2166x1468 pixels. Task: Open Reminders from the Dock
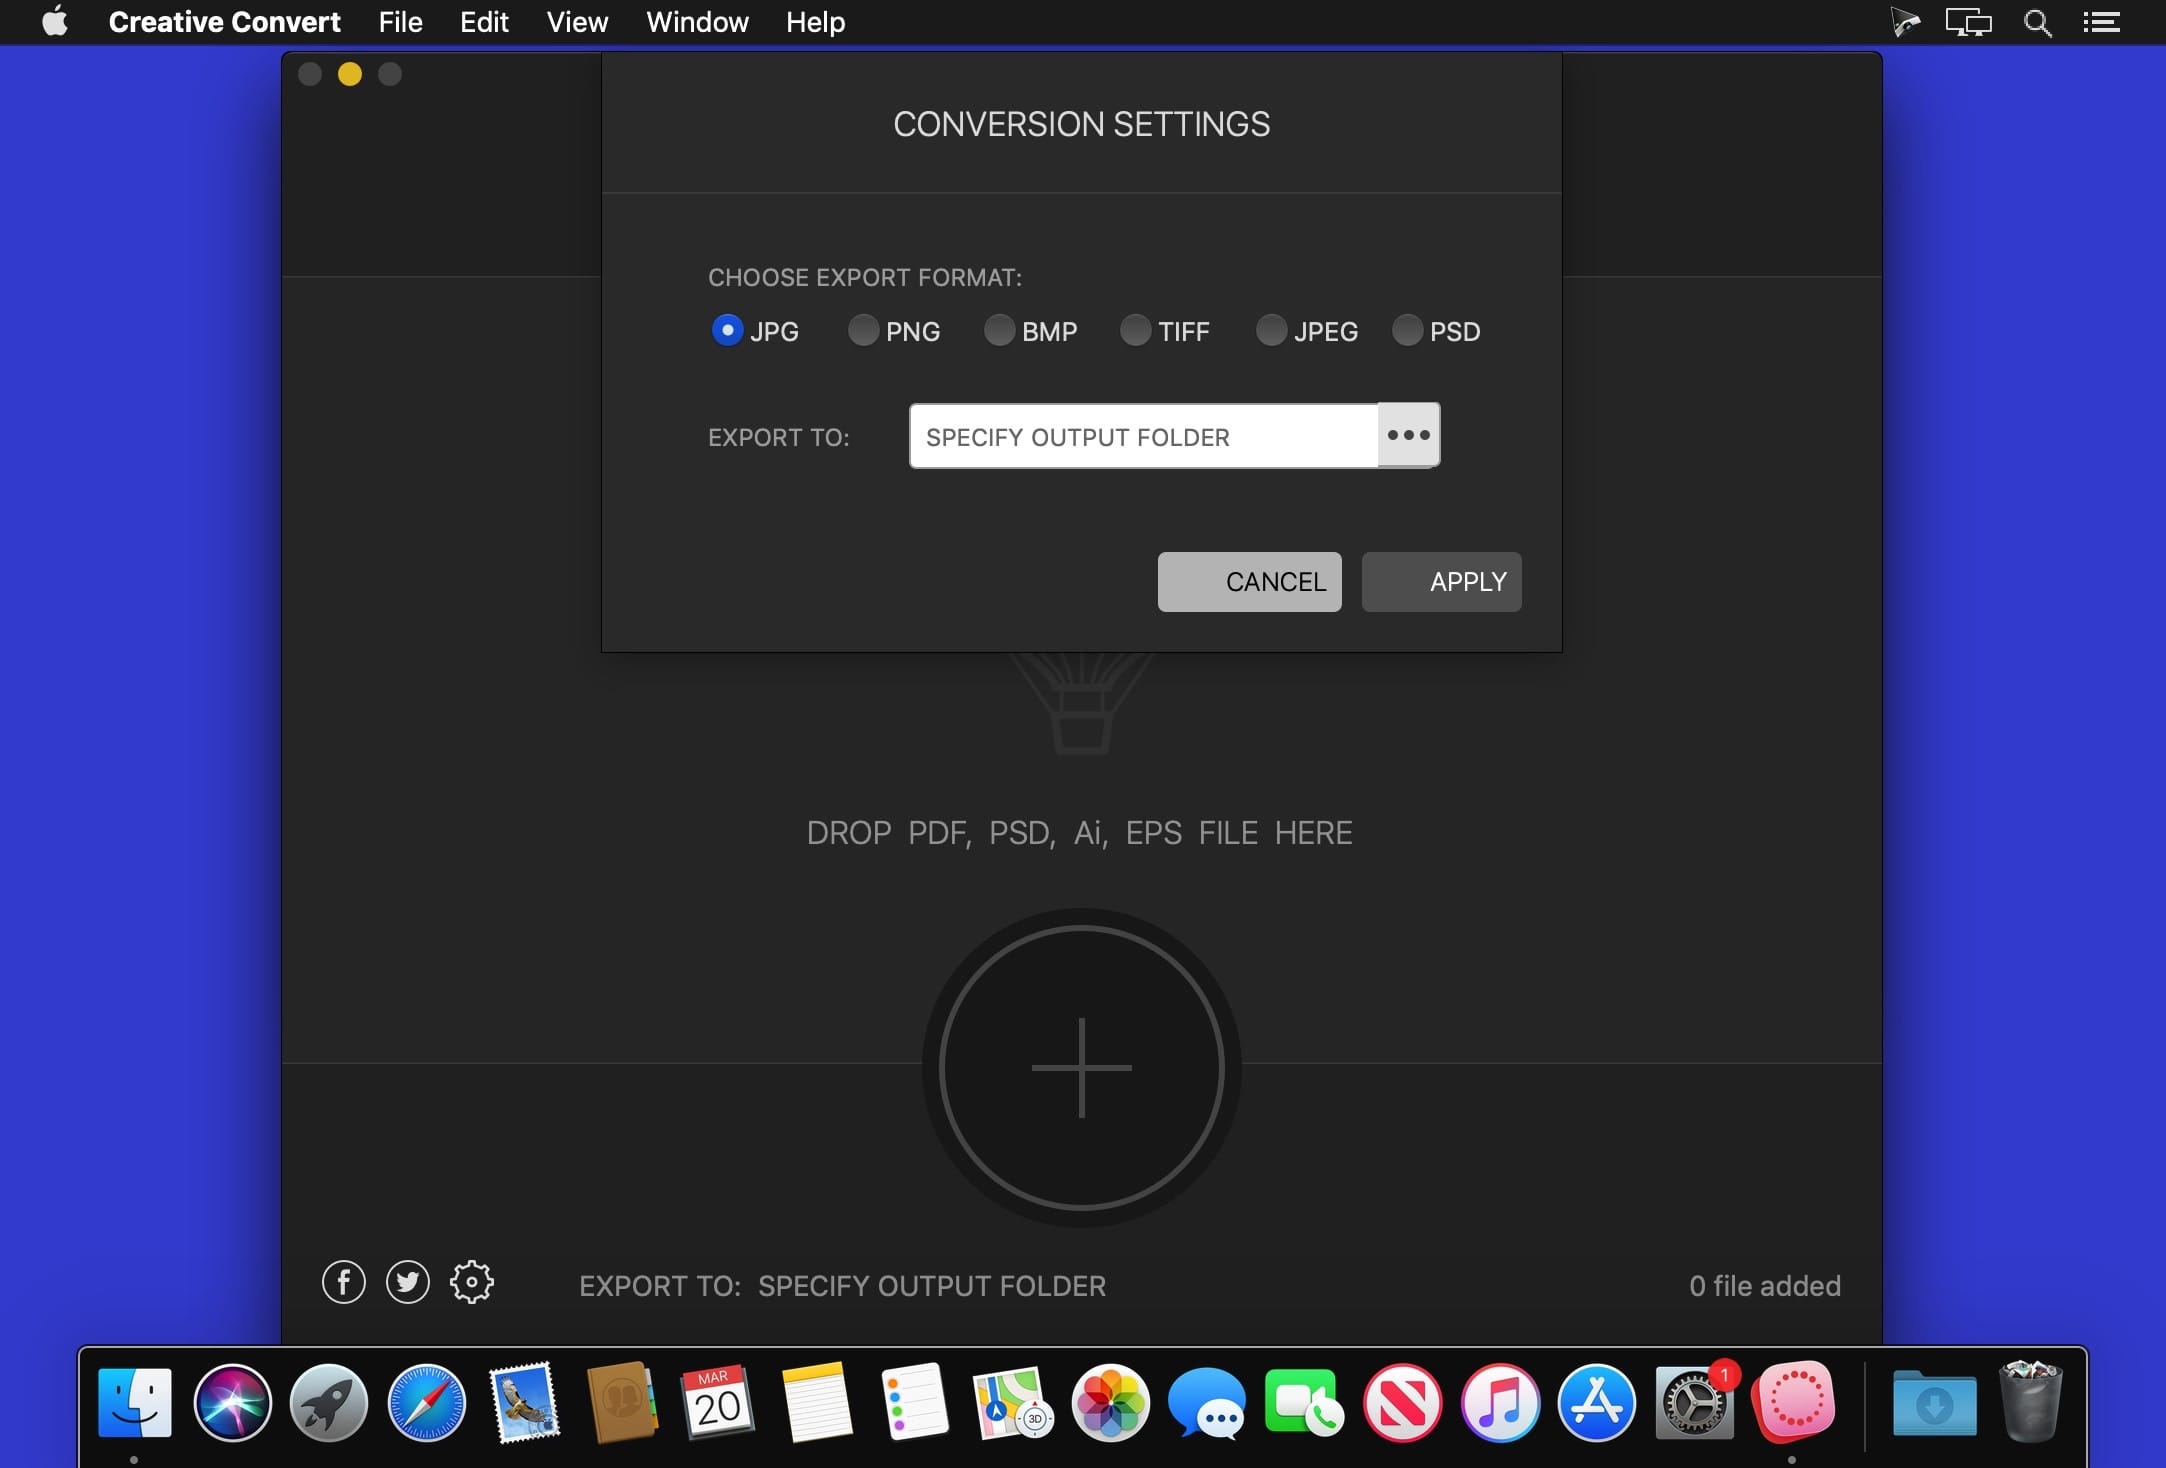pos(914,1402)
